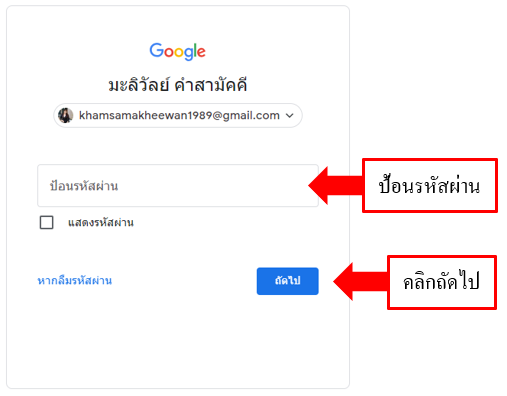Enable the แสดงรหัสผ่าน checkbox
Screen dimensions: 507x396
(x=47, y=222)
